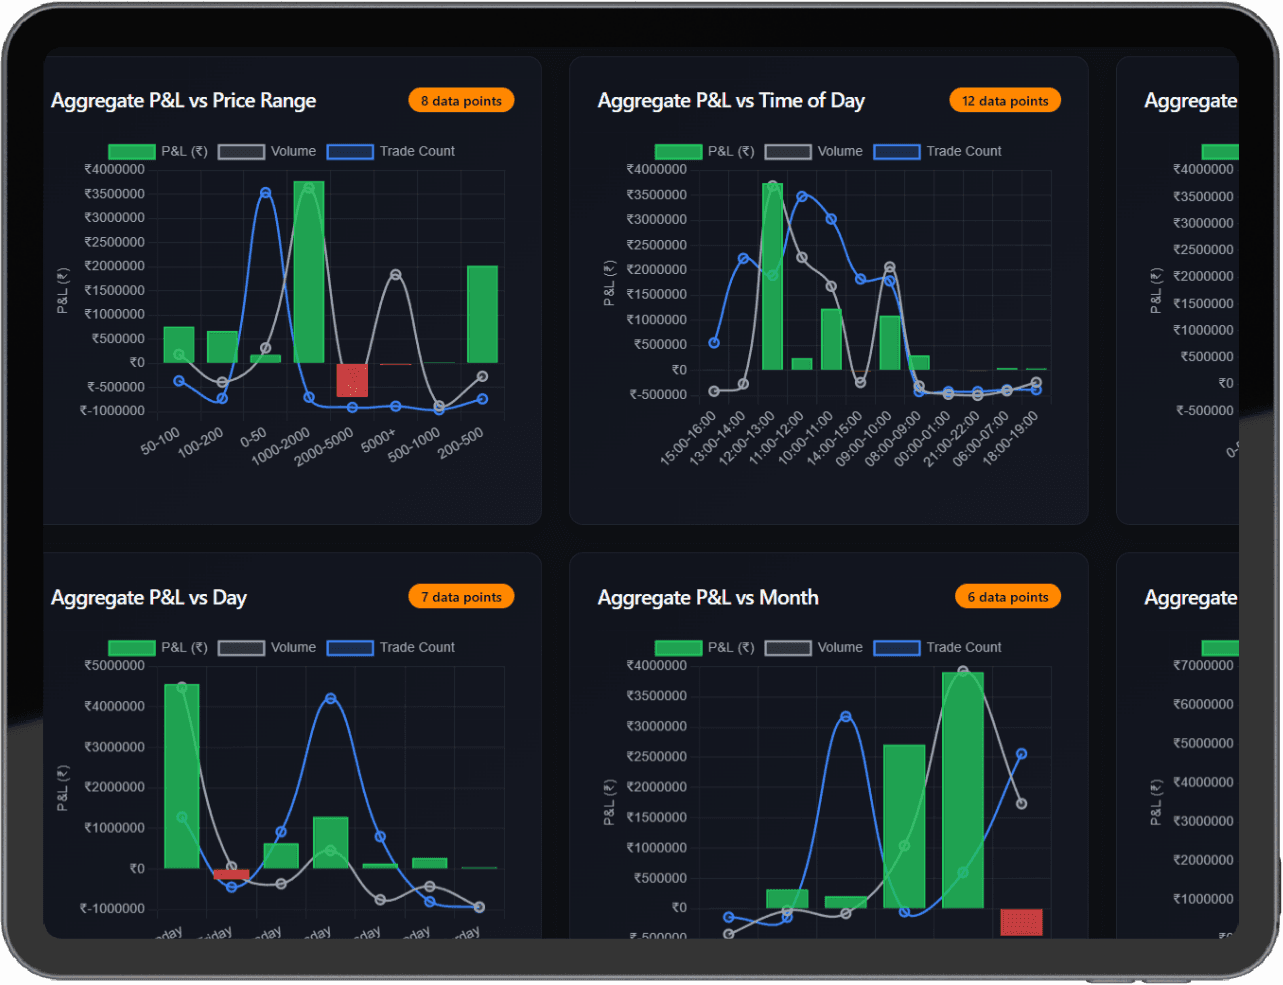1283x985 pixels.
Task: Click the green P&L color swatch on Day chart legend
Action: coord(131,648)
